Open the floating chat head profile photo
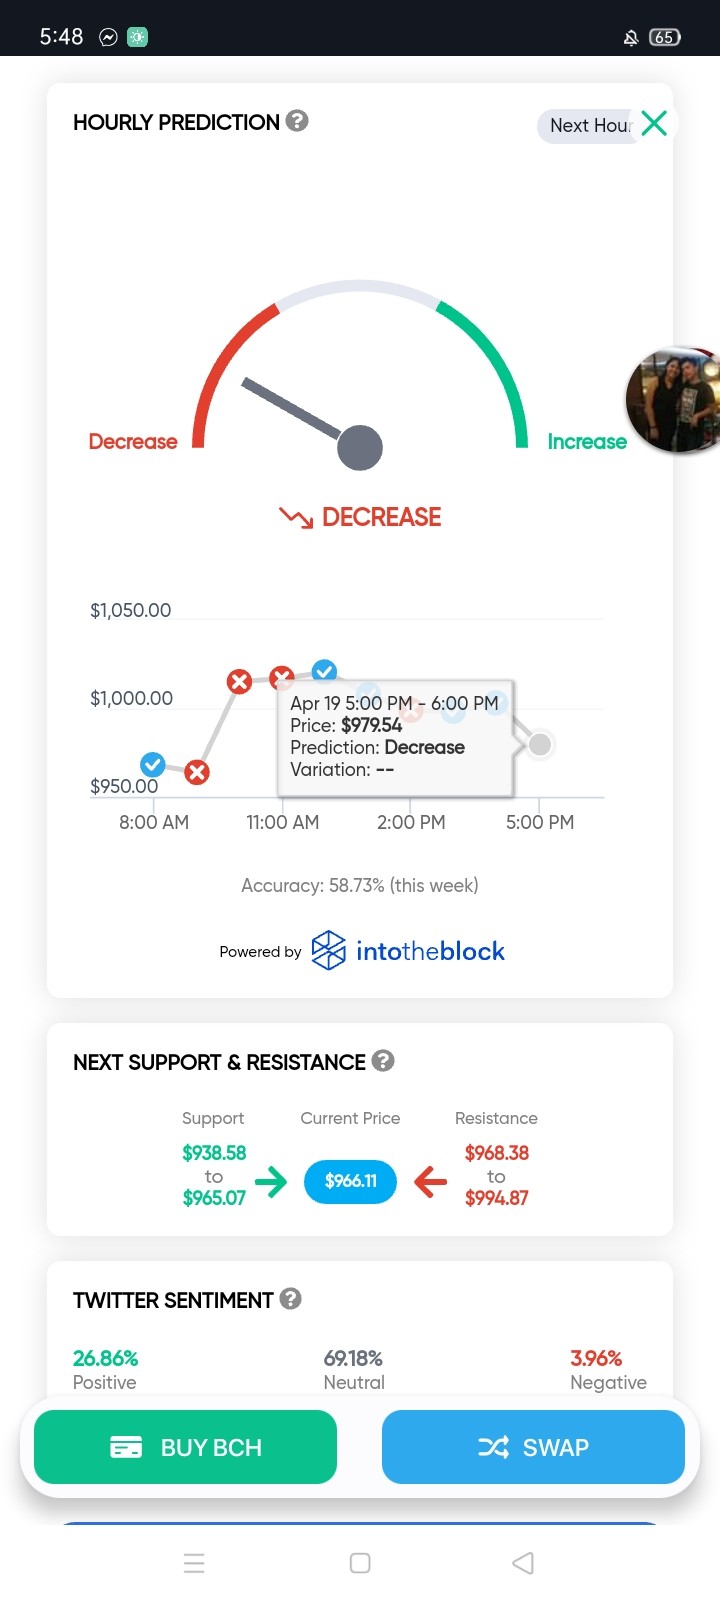This screenshot has width=720, height=1600. [x=674, y=400]
